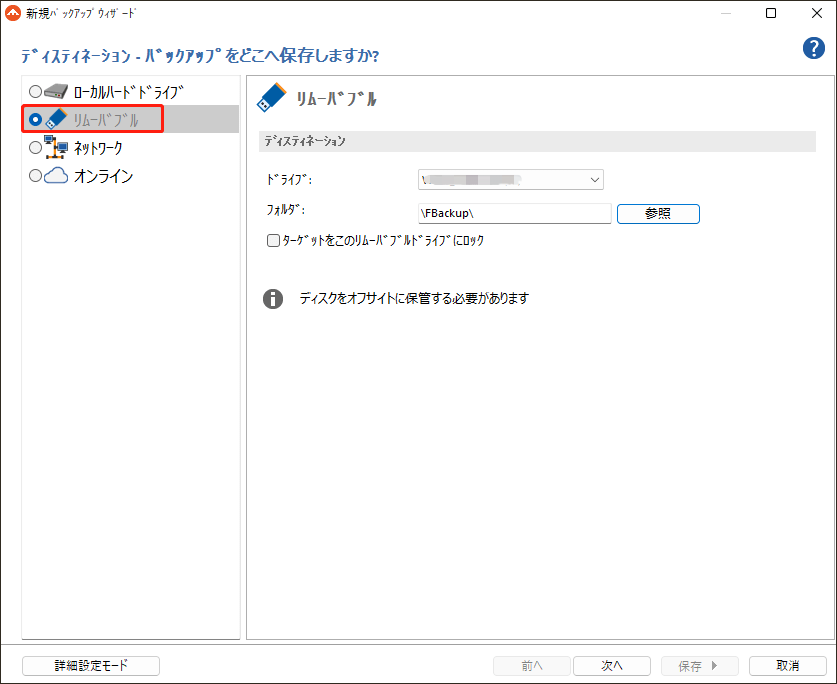
Task: Open the 保存 button menu
Action: [700, 666]
